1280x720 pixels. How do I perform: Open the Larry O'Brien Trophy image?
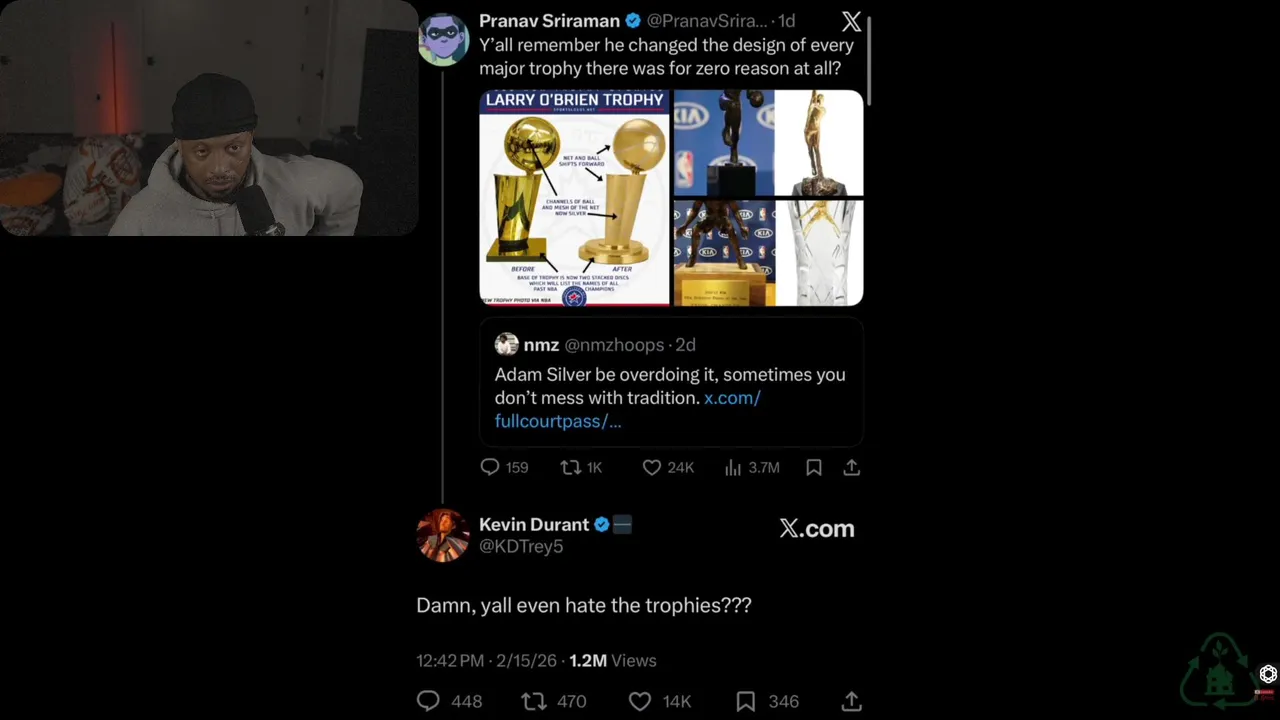[x=574, y=197]
